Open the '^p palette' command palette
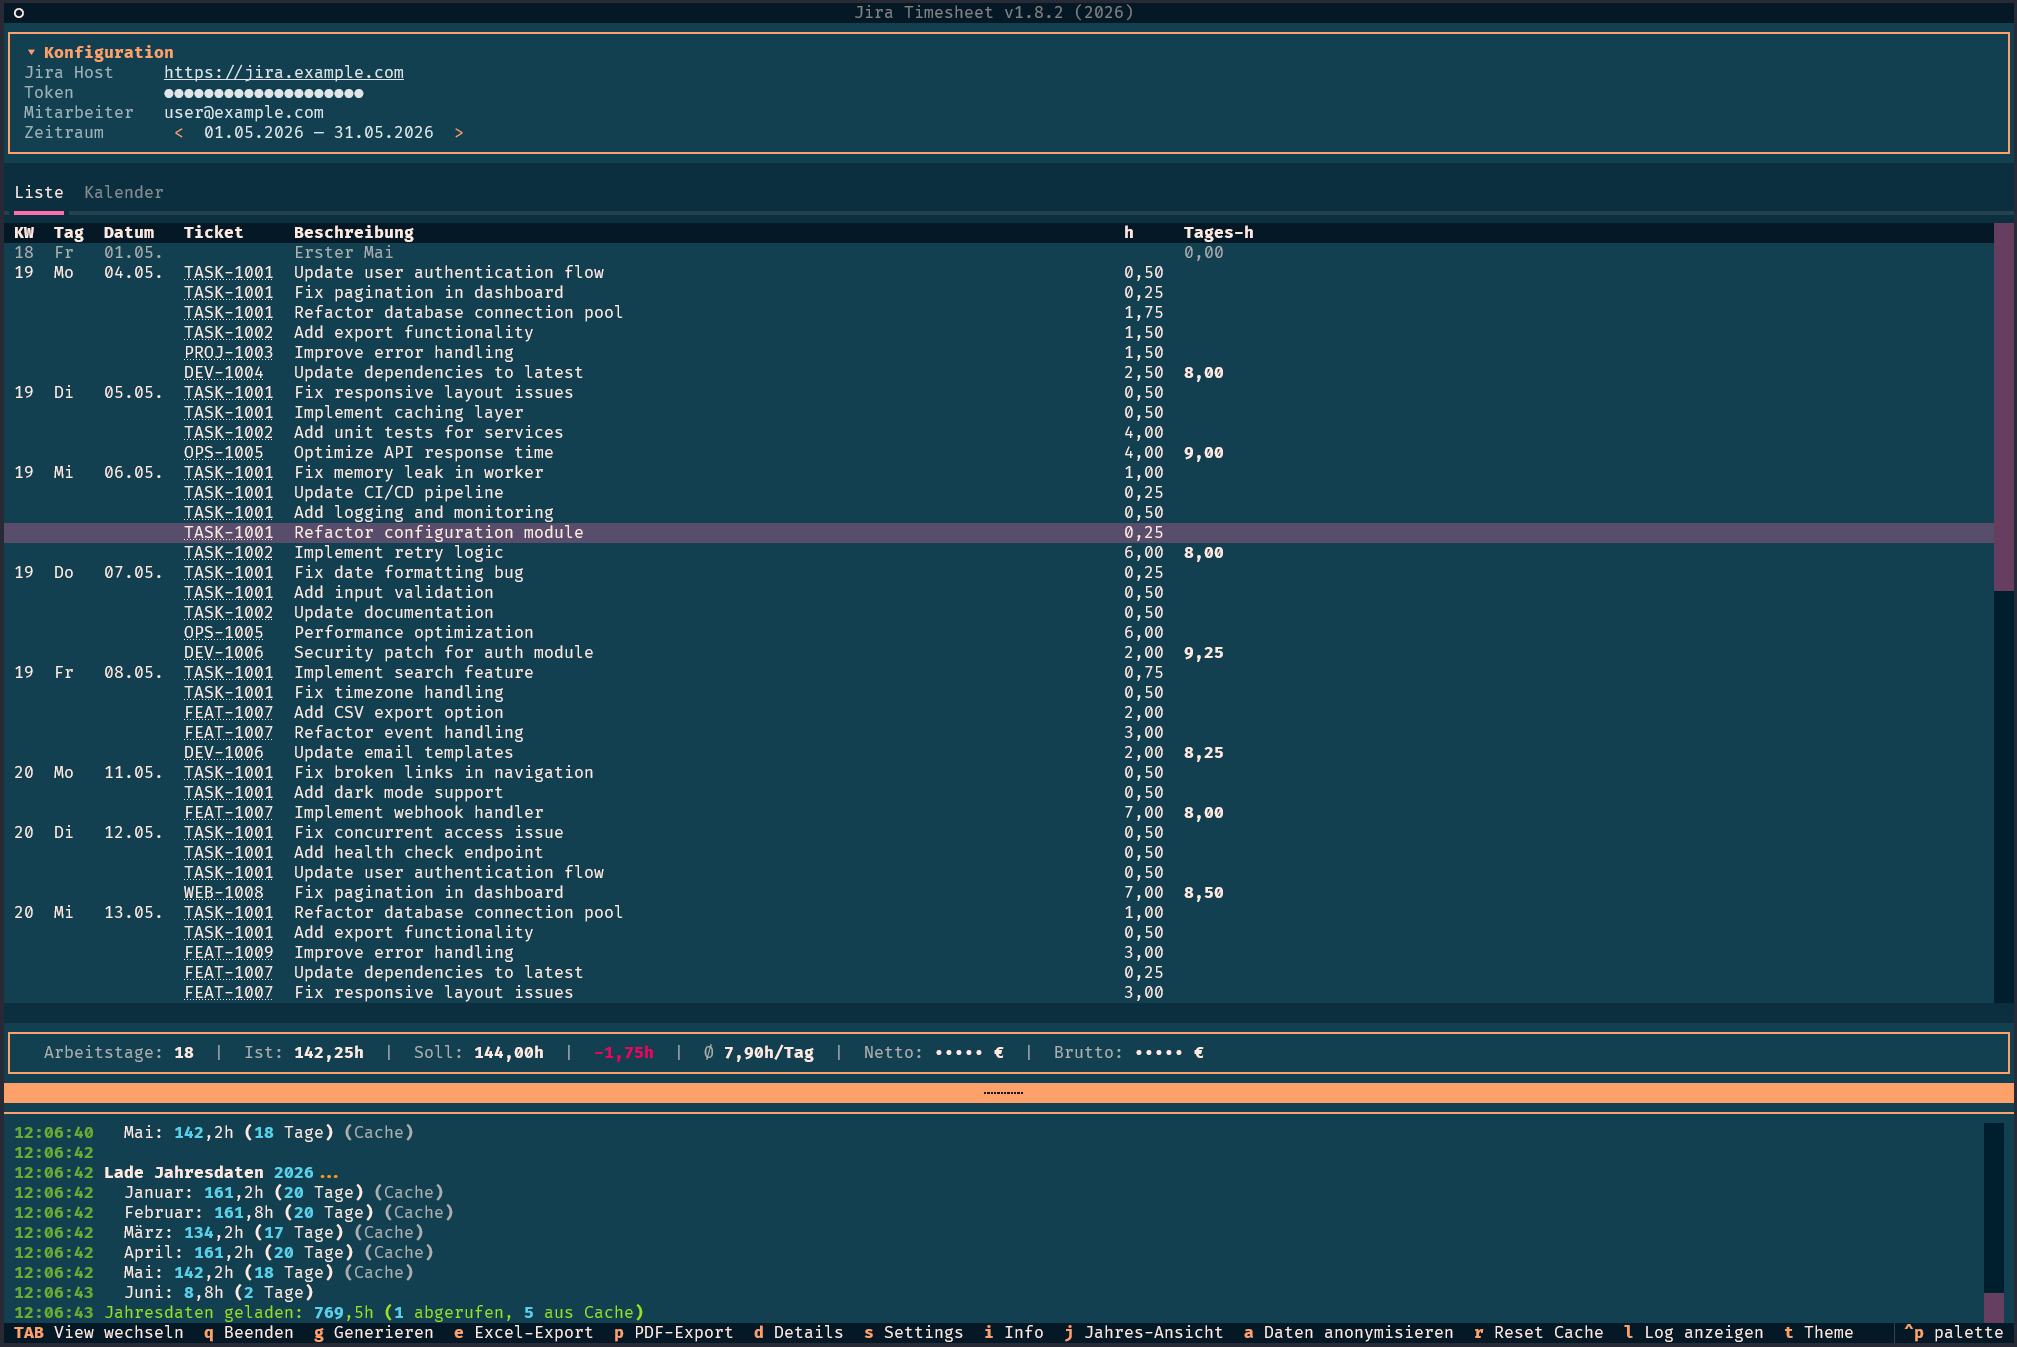This screenshot has width=2017, height=1347. click(x=1954, y=1332)
